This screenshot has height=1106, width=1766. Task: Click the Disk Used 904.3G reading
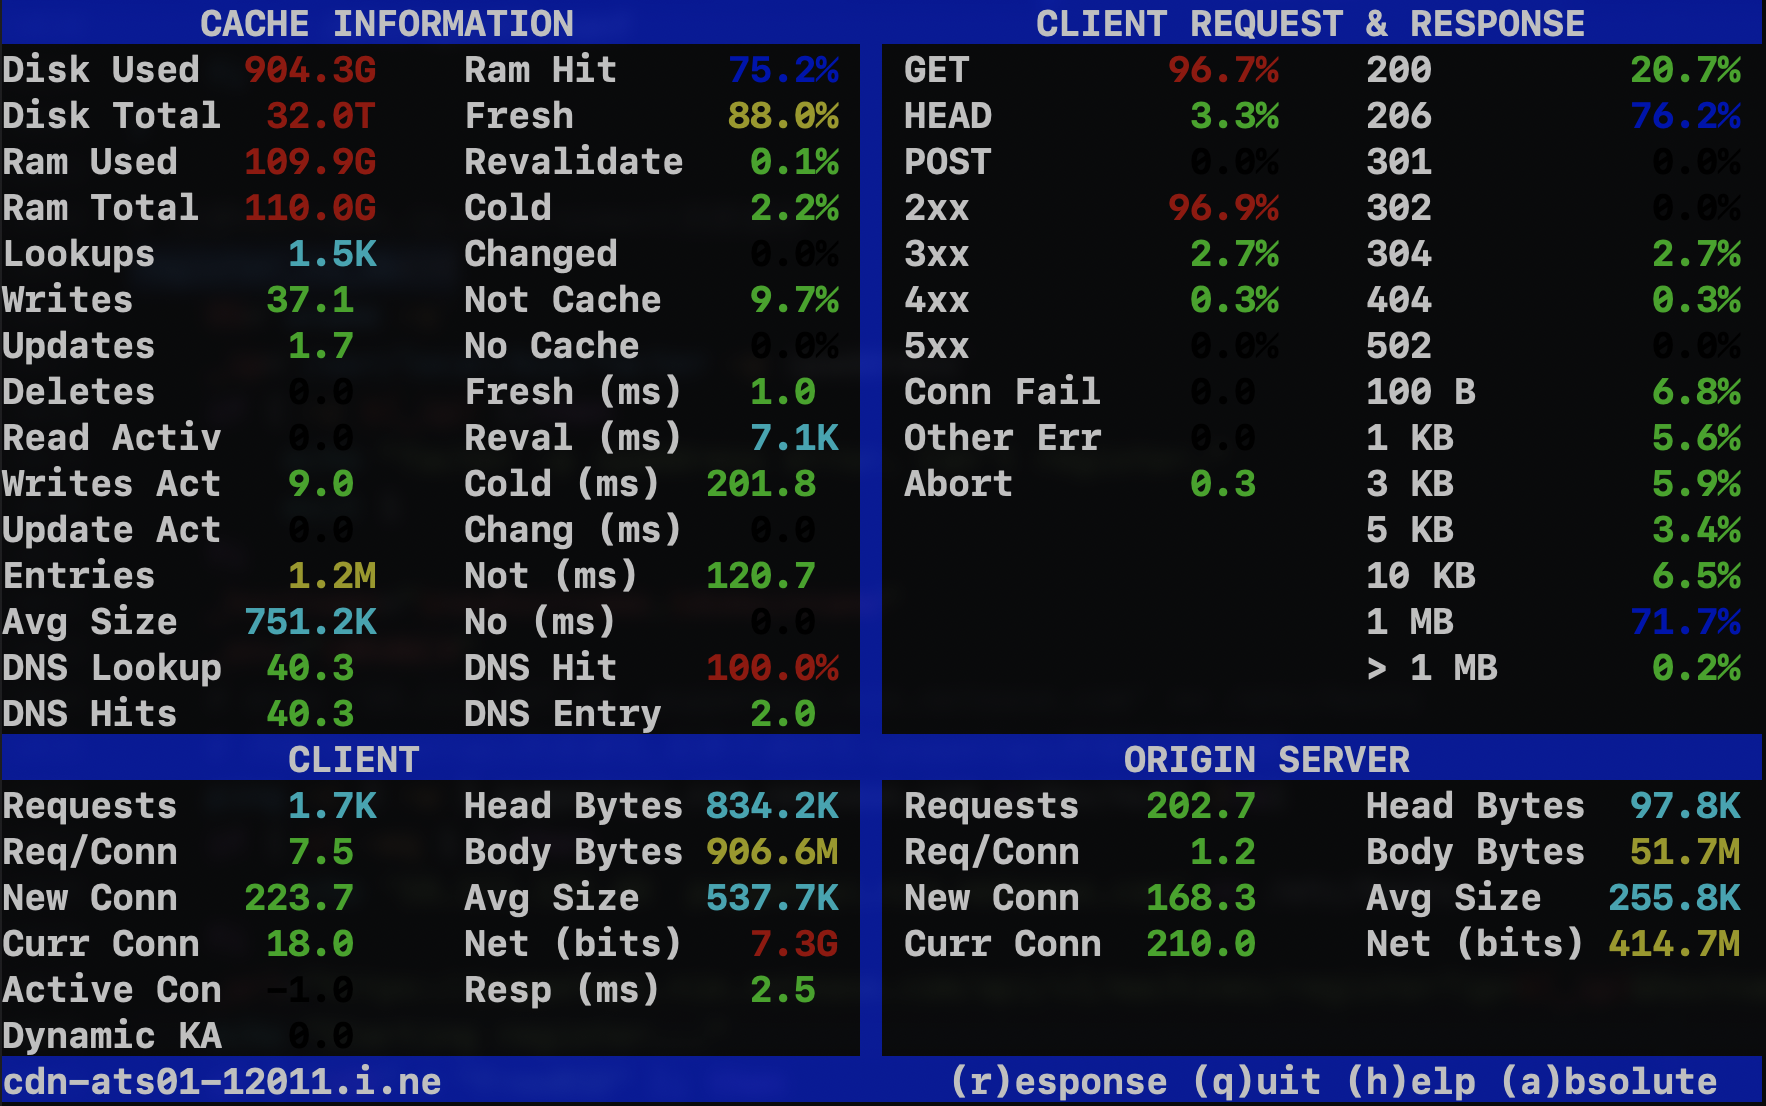(x=310, y=69)
